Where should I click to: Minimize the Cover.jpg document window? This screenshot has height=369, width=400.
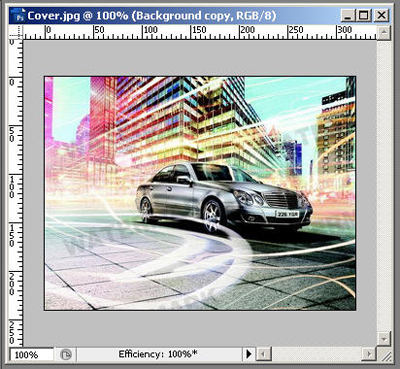click(348, 16)
